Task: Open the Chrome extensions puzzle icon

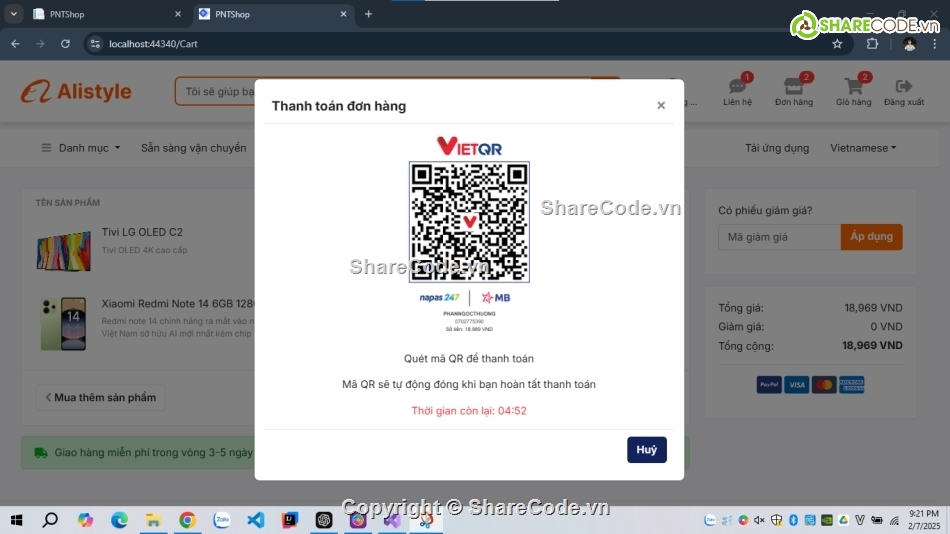Action: point(872,44)
